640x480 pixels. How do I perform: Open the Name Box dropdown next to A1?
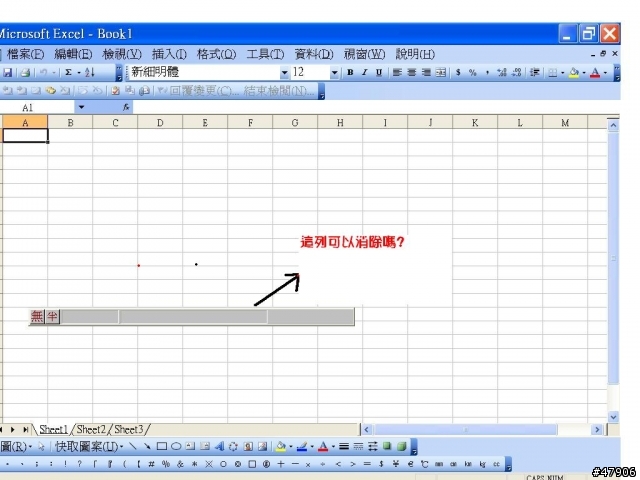click(x=81, y=107)
